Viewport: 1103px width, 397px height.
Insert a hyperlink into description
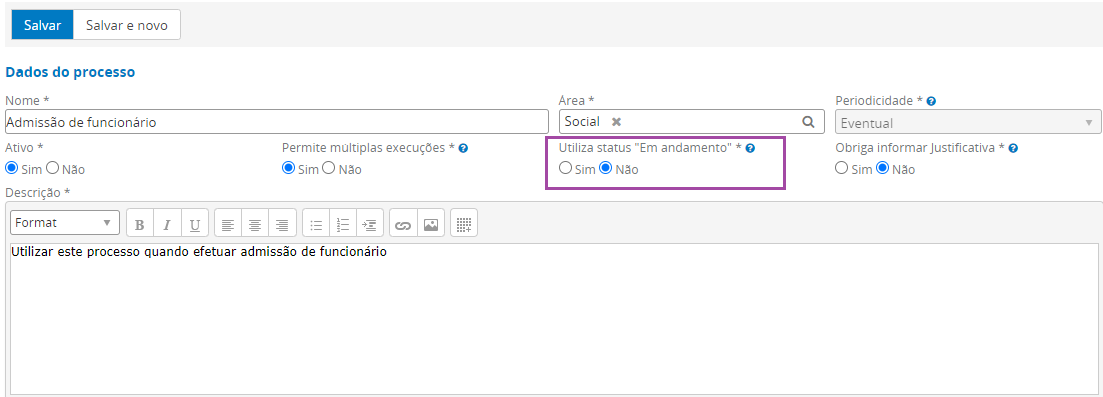click(403, 225)
